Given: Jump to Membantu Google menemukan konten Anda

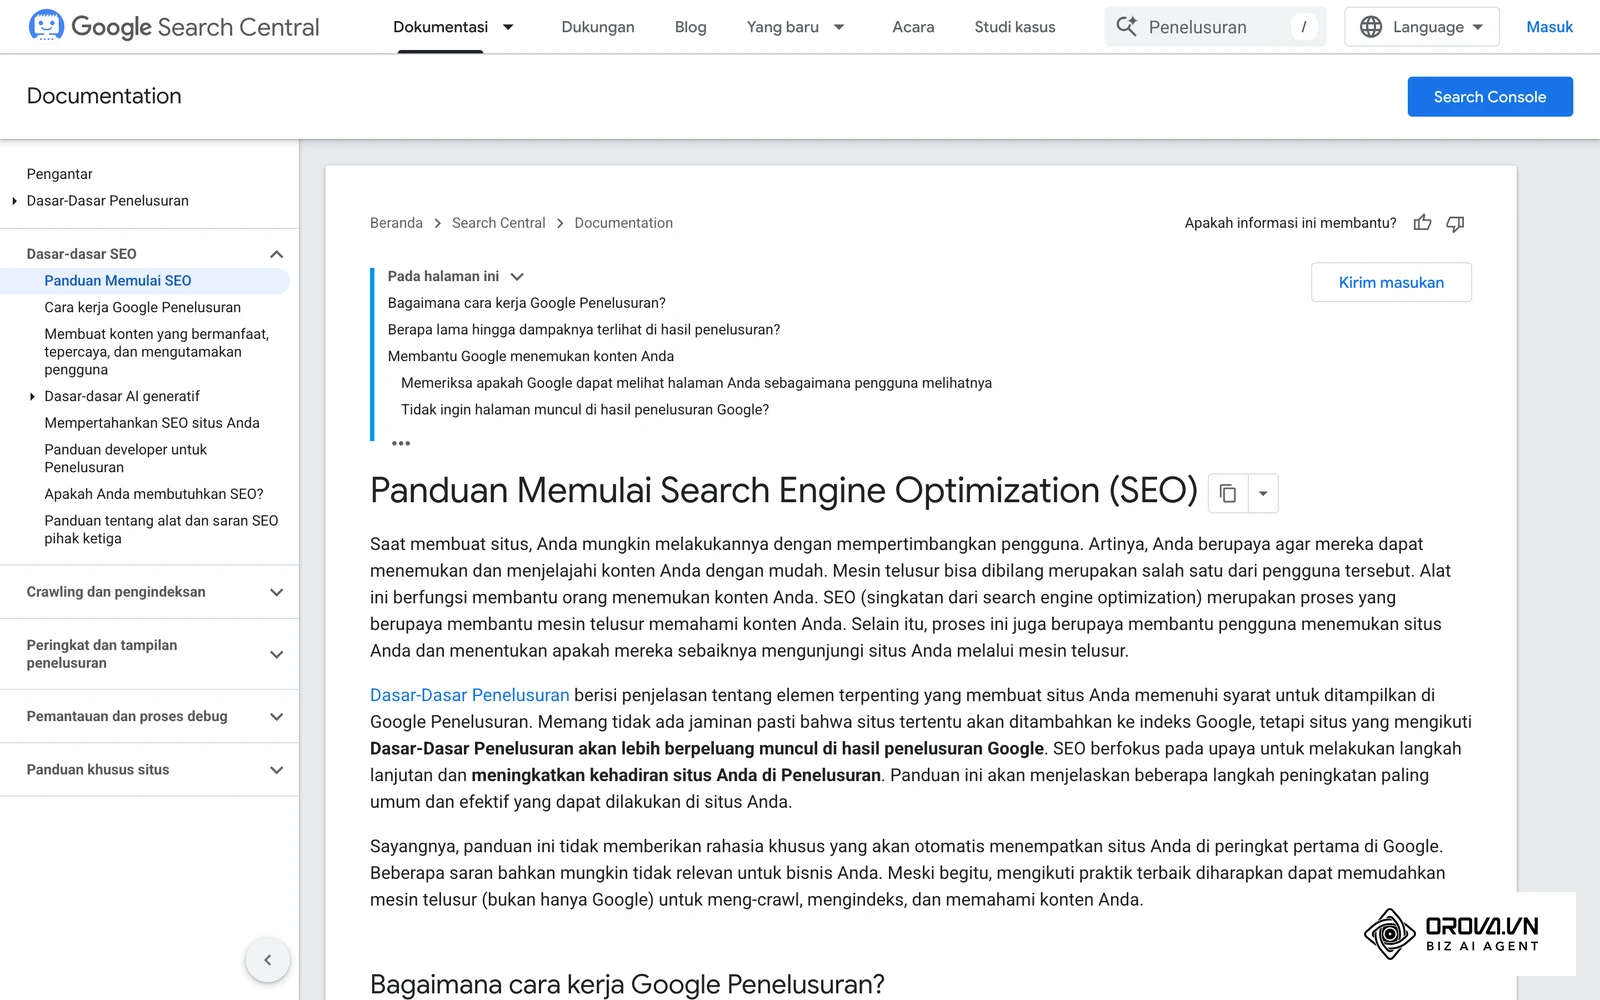Looking at the screenshot, I should (x=531, y=357).
